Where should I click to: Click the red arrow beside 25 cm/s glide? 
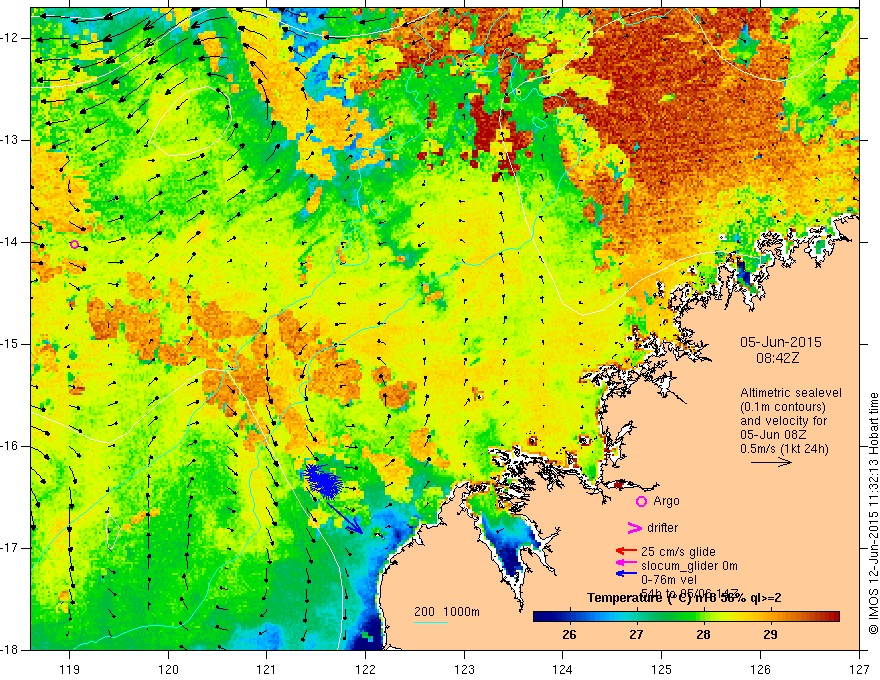(x=626, y=551)
